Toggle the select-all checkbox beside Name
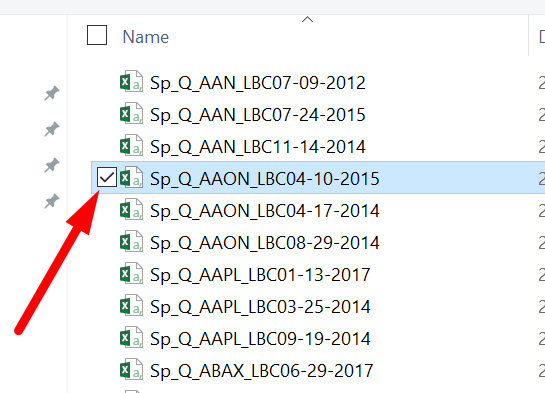The image size is (545, 393). [97, 35]
